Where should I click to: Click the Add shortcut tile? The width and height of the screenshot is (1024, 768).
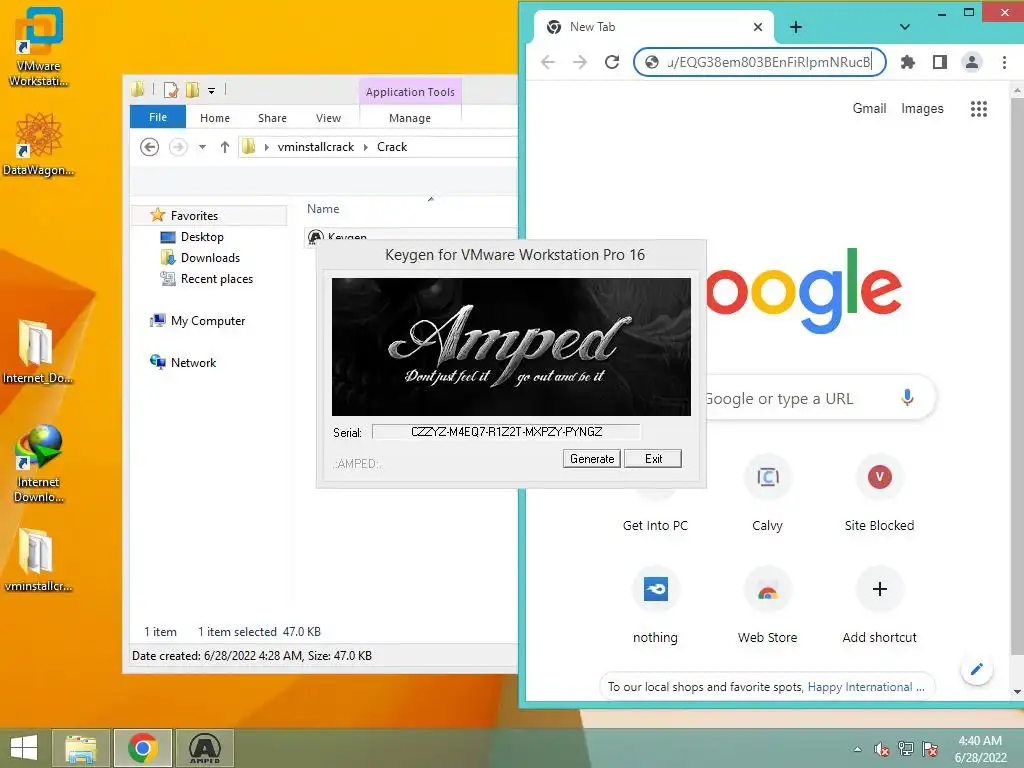tap(880, 605)
